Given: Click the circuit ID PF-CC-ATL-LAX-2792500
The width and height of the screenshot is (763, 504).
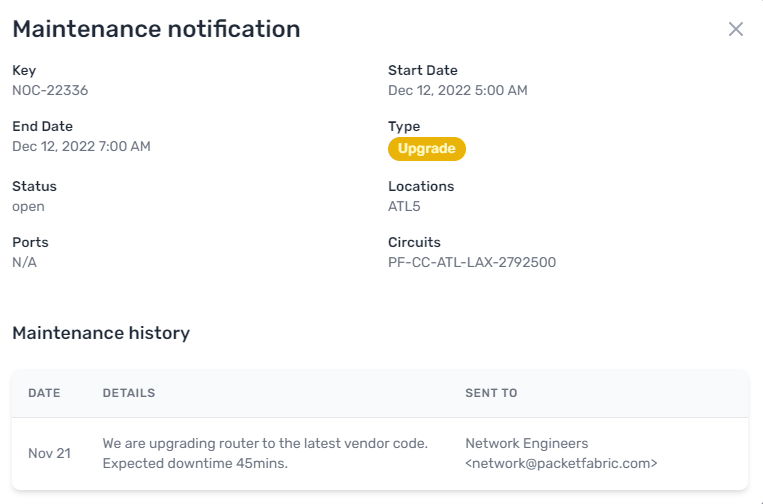Looking at the screenshot, I should click(x=471, y=262).
